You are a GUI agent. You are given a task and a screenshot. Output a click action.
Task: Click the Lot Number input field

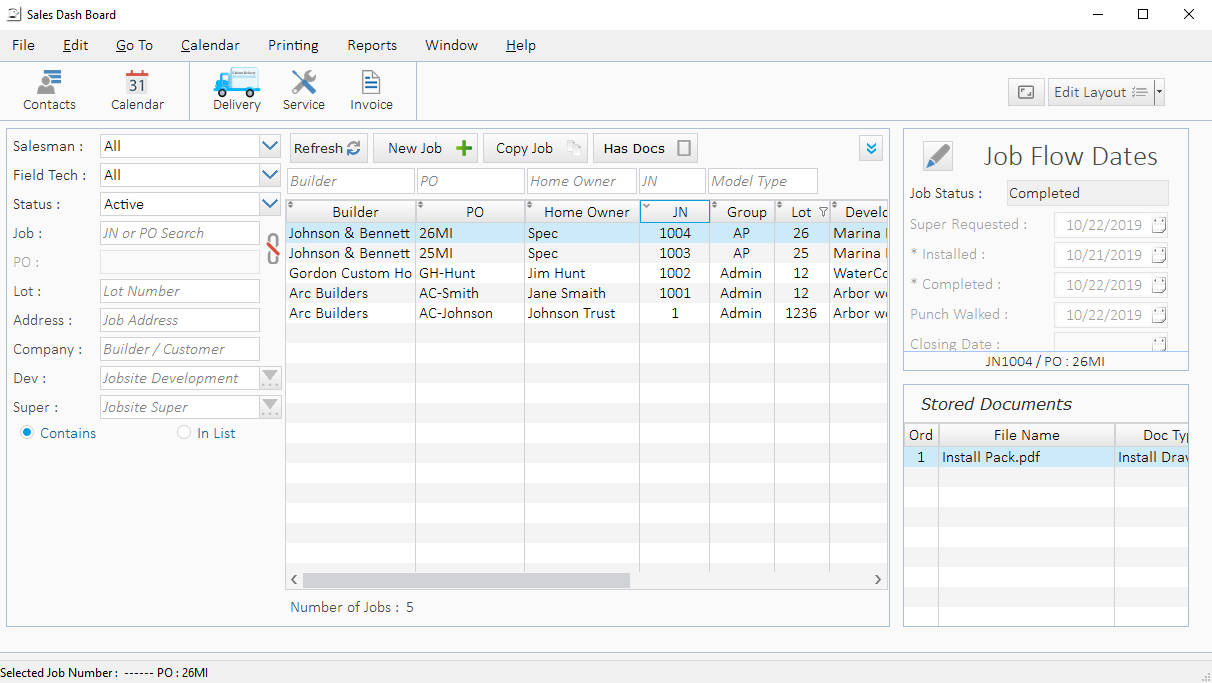180,291
